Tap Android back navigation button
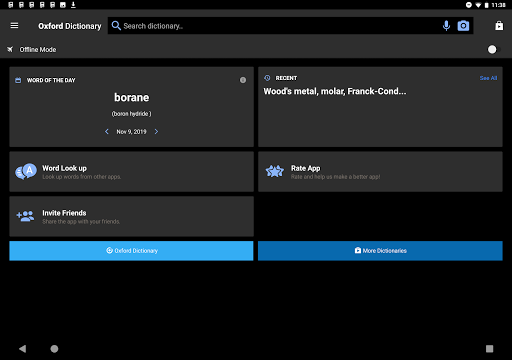This screenshot has height=360, width=512. point(22,349)
